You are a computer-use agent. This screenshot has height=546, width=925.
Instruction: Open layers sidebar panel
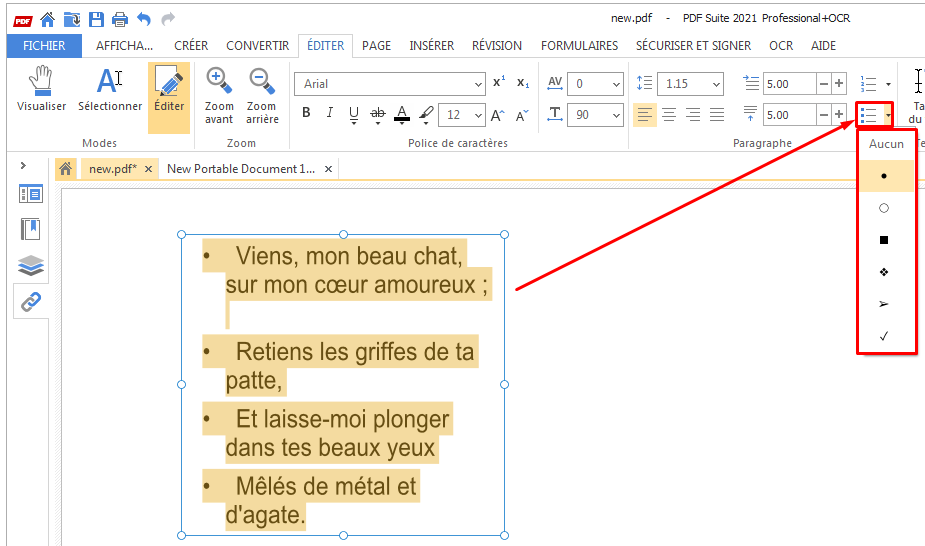31,265
